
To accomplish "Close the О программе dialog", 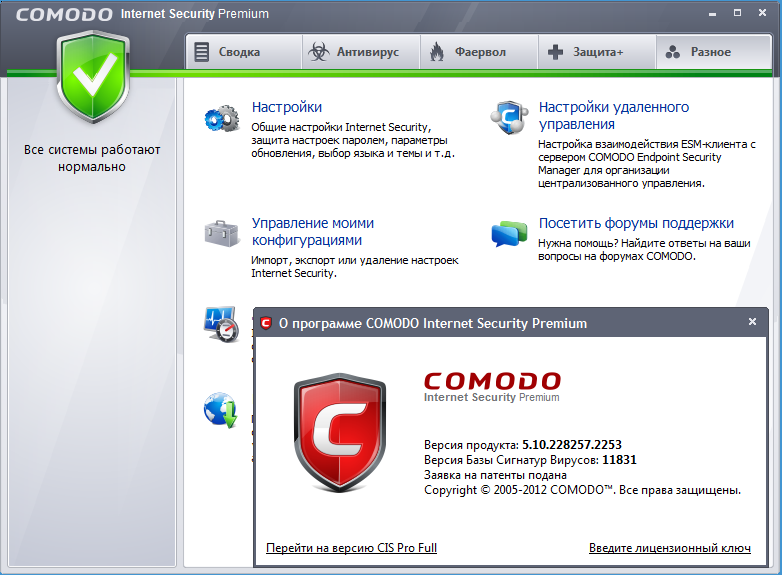I will click(x=753, y=322).
